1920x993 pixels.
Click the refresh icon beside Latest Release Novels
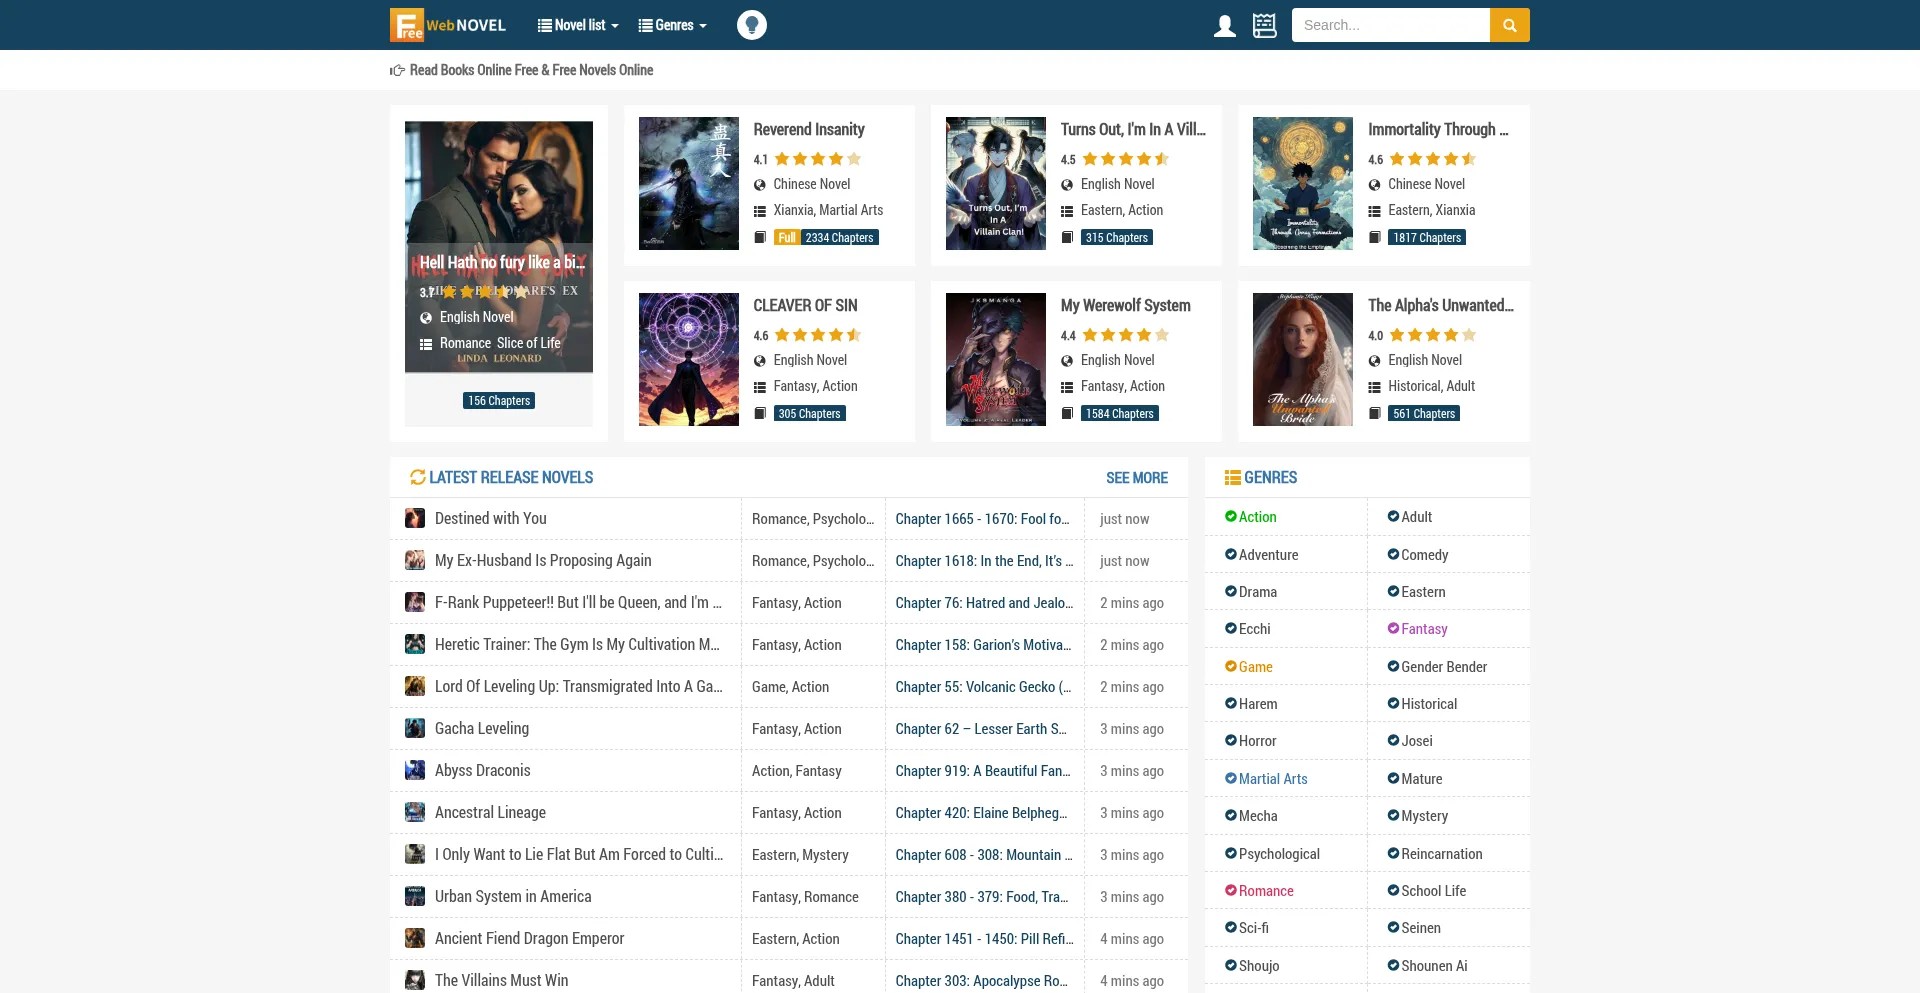click(417, 478)
